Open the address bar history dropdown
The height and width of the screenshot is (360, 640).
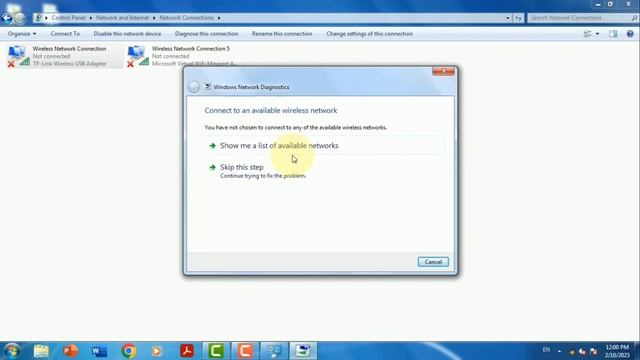pos(508,18)
